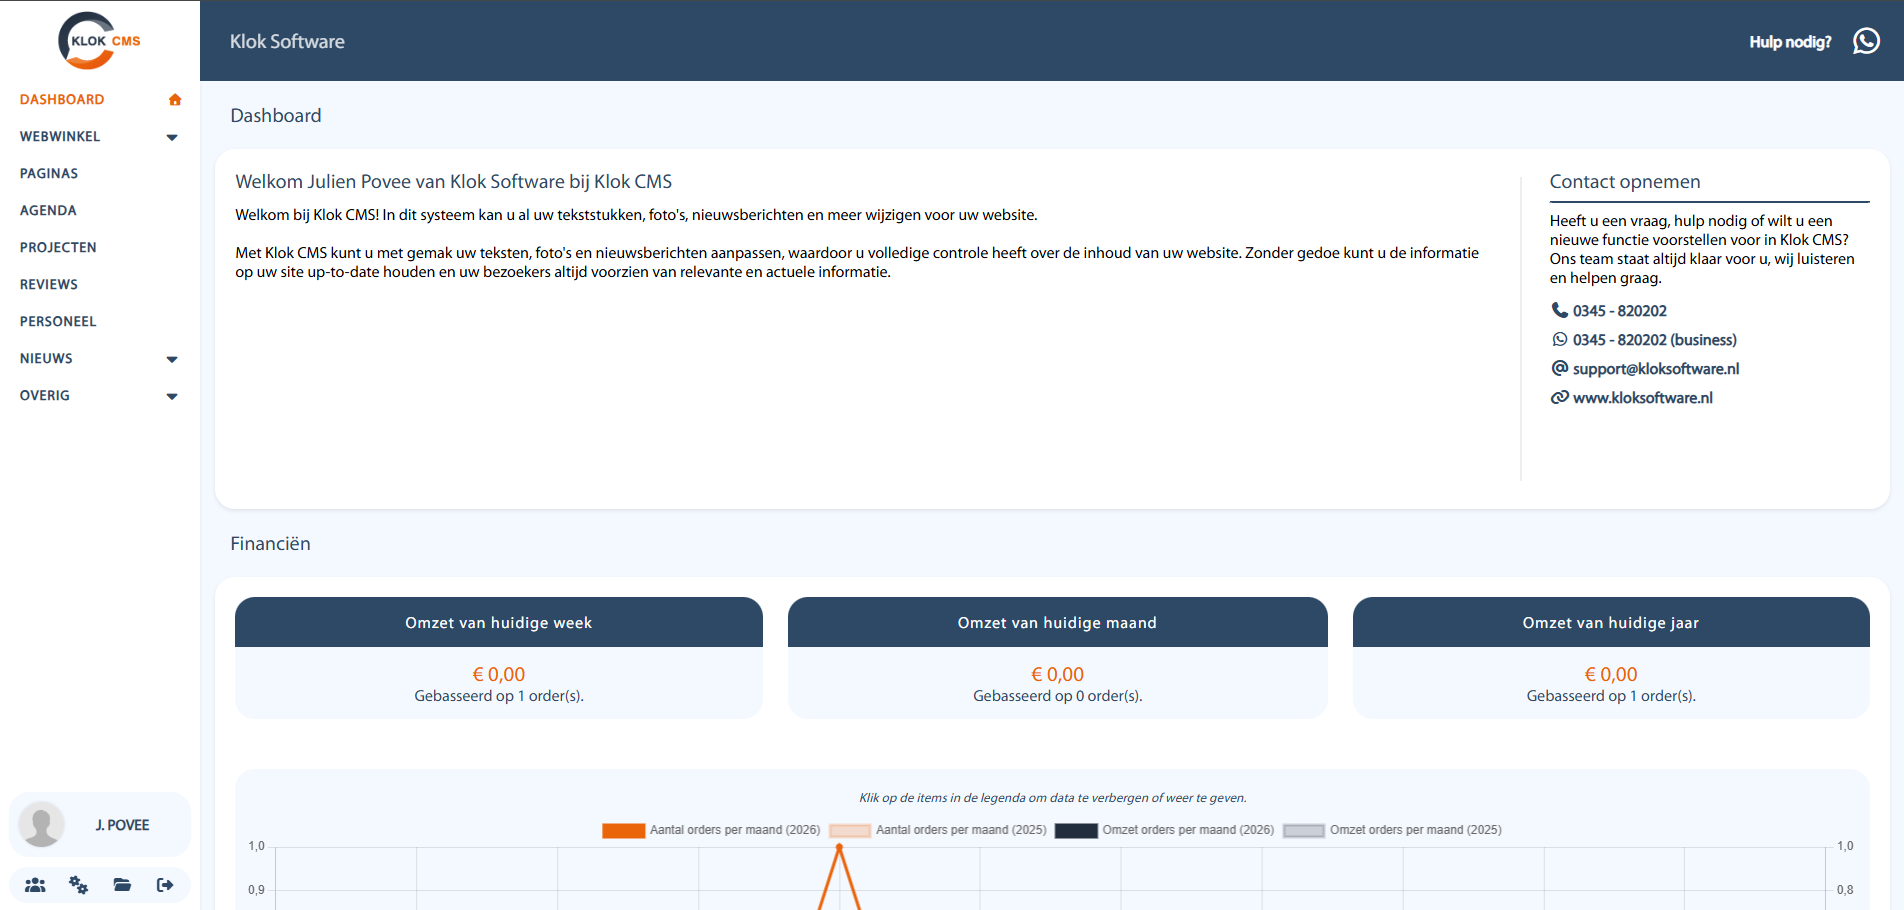Image resolution: width=1904 pixels, height=910 pixels.
Task: Navigate to Personeel
Action: tap(58, 321)
